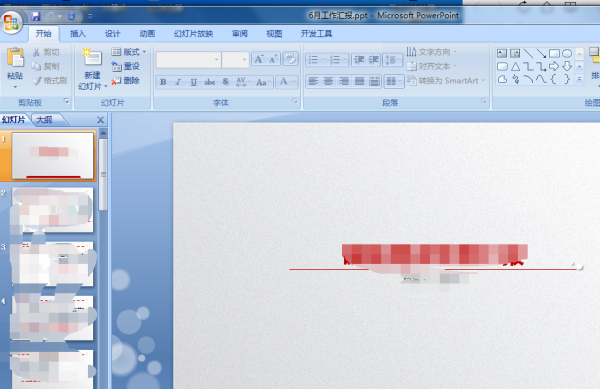Click the clear formatting icon
The height and width of the screenshot is (389, 600).
coord(290,59)
